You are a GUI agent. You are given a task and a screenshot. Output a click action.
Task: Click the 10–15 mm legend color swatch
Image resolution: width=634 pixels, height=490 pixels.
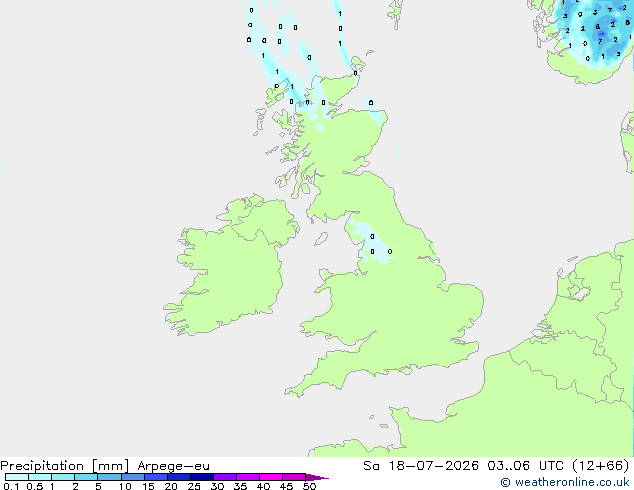coord(132,477)
